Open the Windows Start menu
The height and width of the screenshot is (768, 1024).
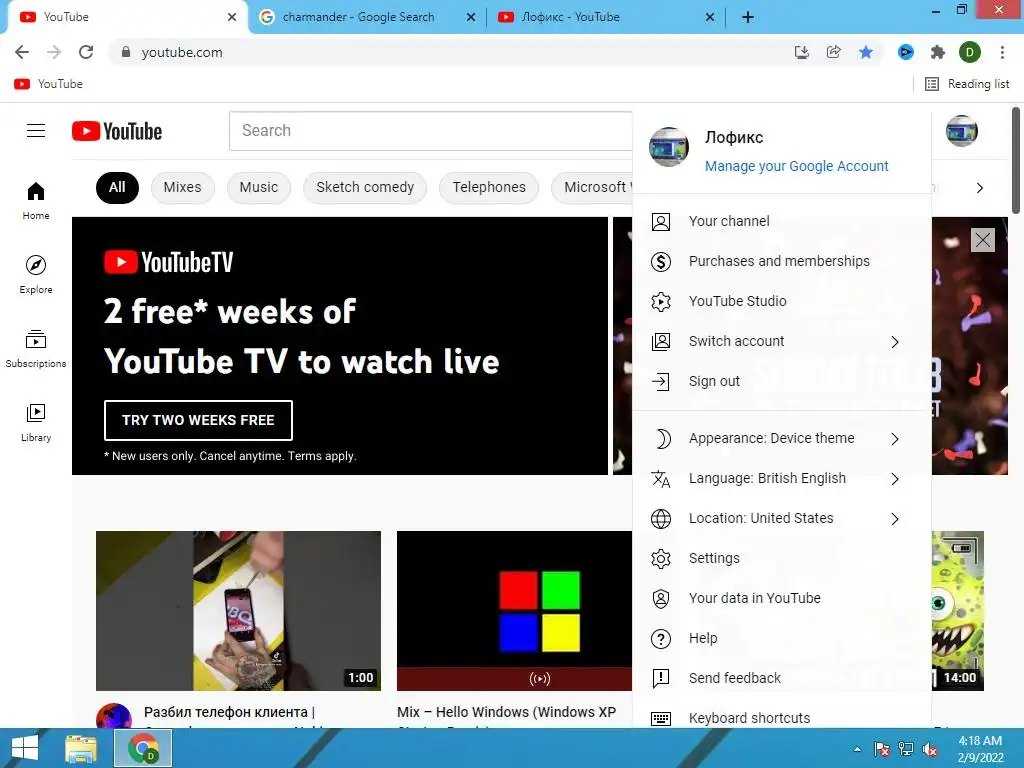click(x=25, y=748)
